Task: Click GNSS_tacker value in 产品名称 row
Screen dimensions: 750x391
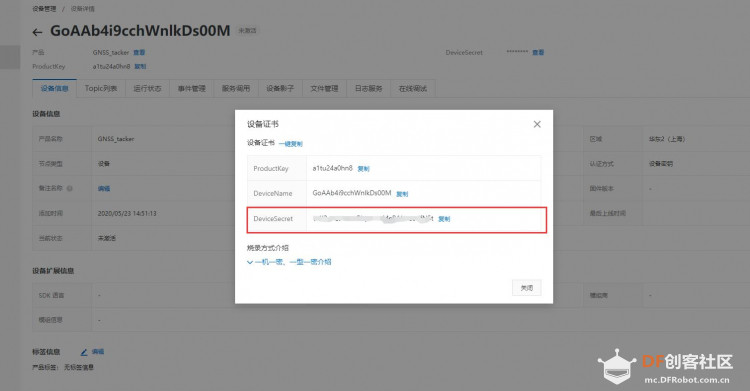Action: point(116,139)
